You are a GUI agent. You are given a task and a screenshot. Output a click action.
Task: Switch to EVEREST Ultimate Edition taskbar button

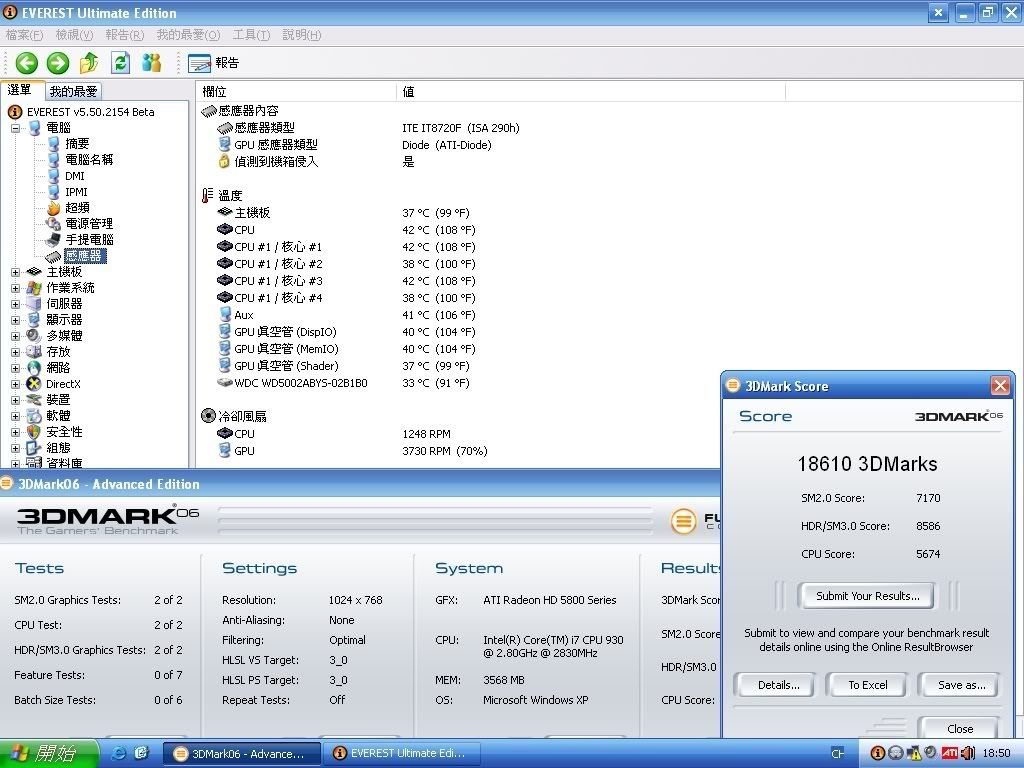pos(402,754)
